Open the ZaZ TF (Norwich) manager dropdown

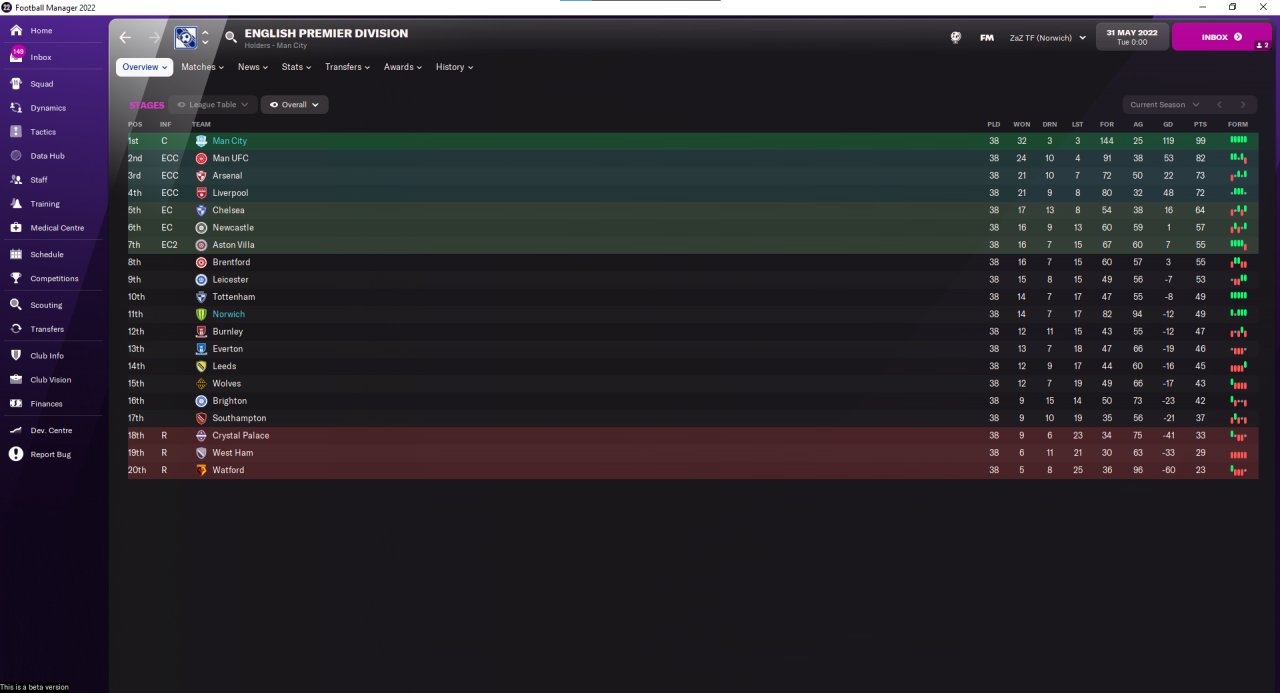click(x=1048, y=37)
